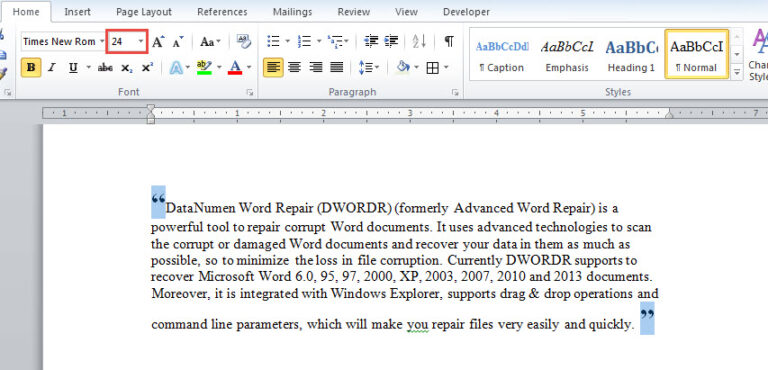Apply the Normal style
Screen dimensions: 768x370
[x=696, y=54]
